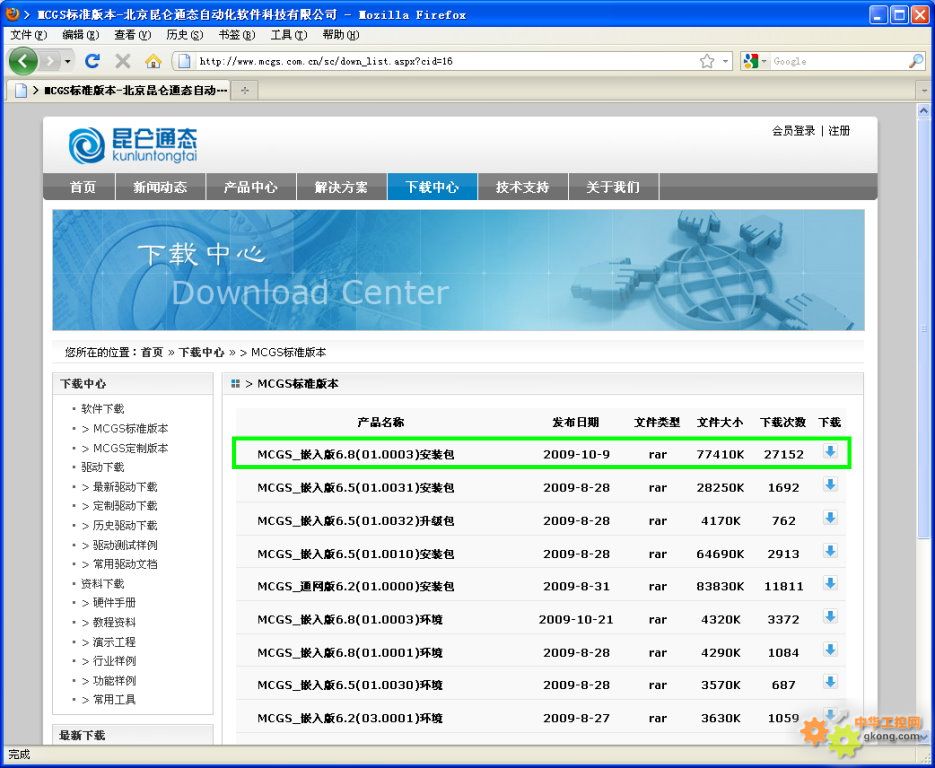
Task: Open the 历史 menu
Action: click(x=185, y=35)
